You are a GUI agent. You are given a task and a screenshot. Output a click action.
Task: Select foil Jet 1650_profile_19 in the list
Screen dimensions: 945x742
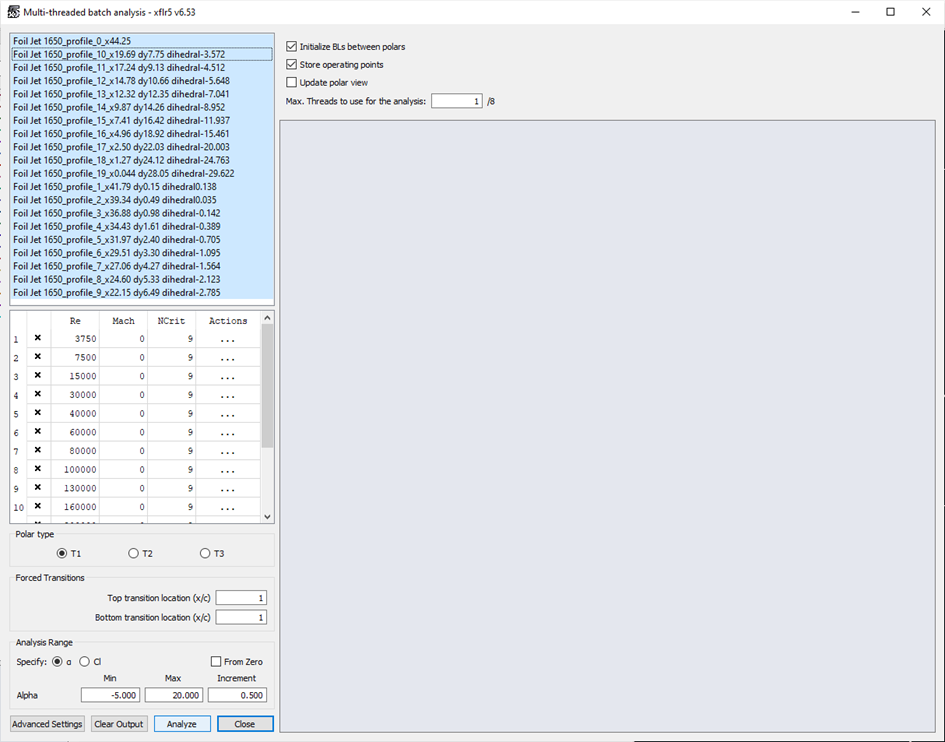(x=123, y=173)
